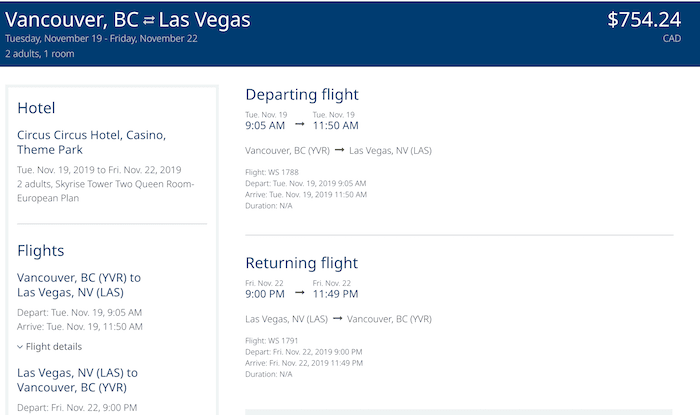This screenshot has width=700, height=415.
Task: Click the arrow between YVR and LAS
Action: click(x=339, y=150)
